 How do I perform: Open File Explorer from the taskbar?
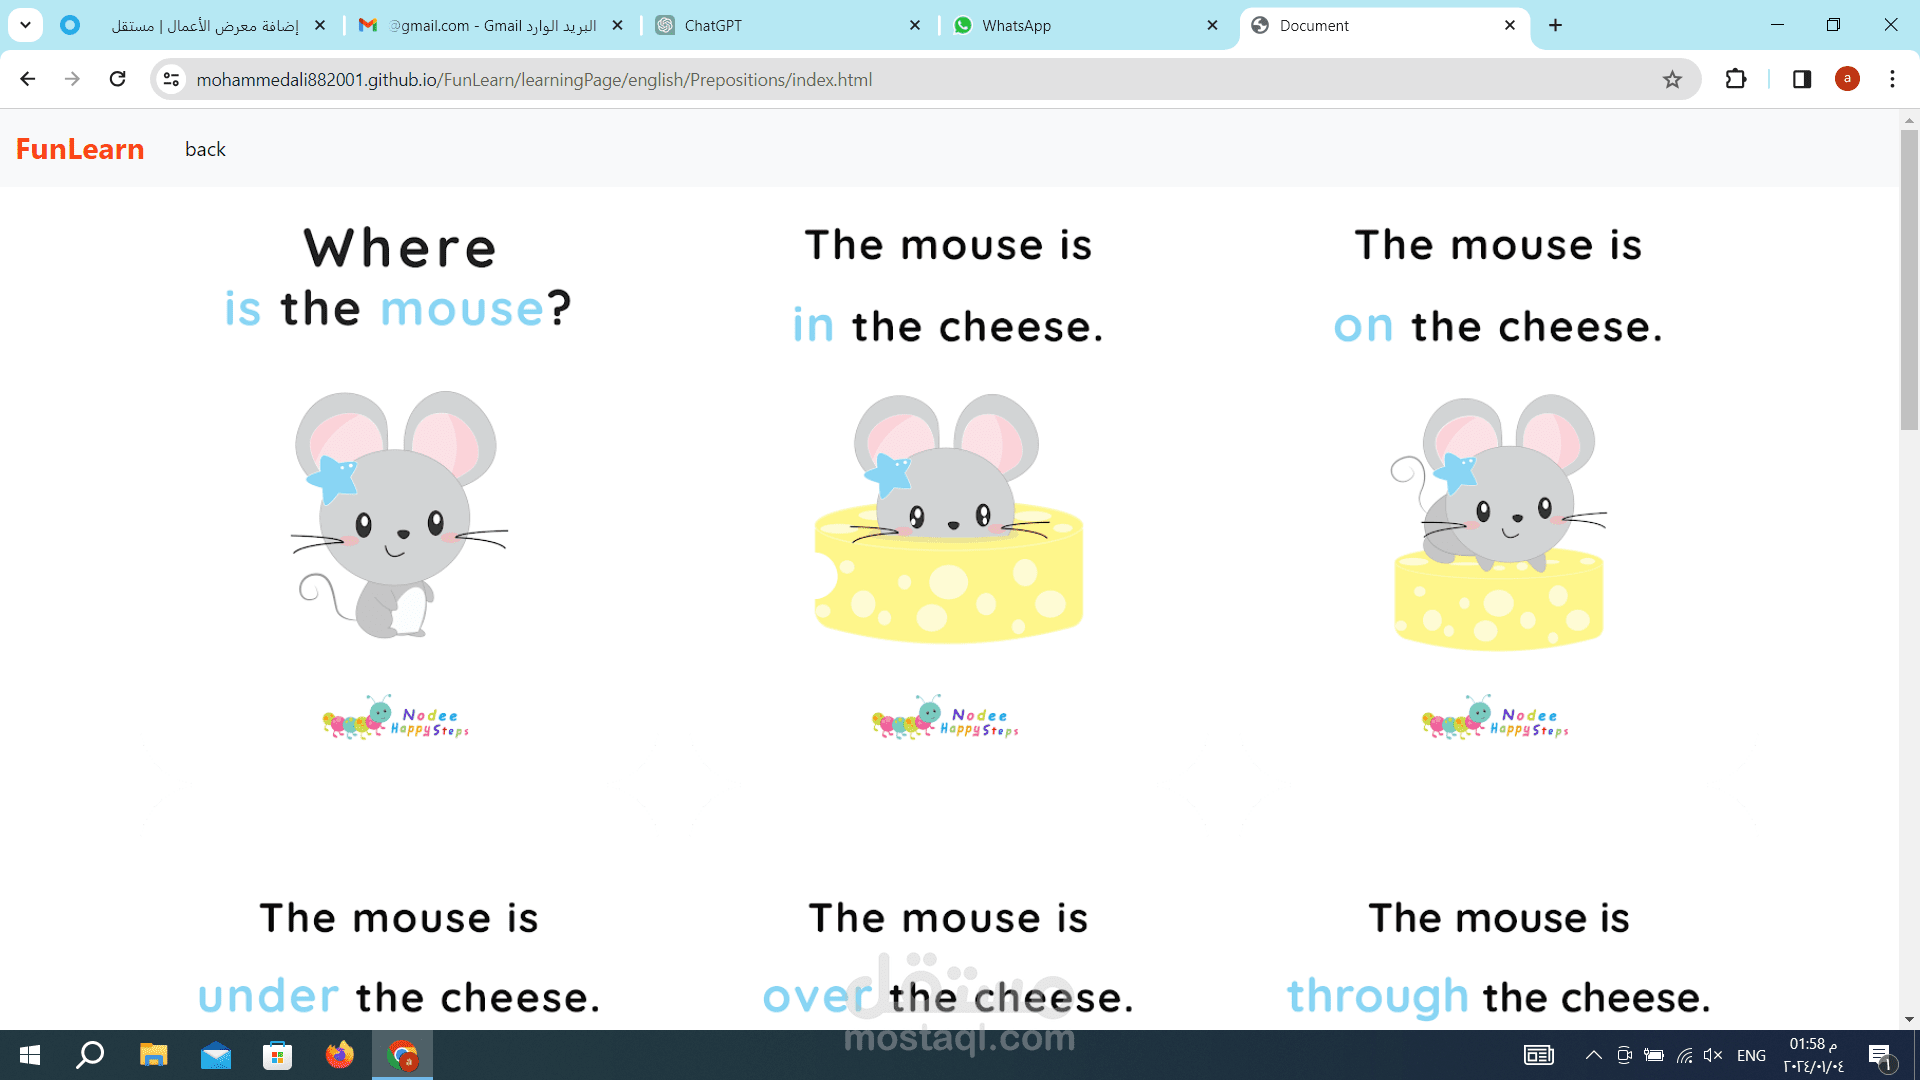coord(153,1055)
